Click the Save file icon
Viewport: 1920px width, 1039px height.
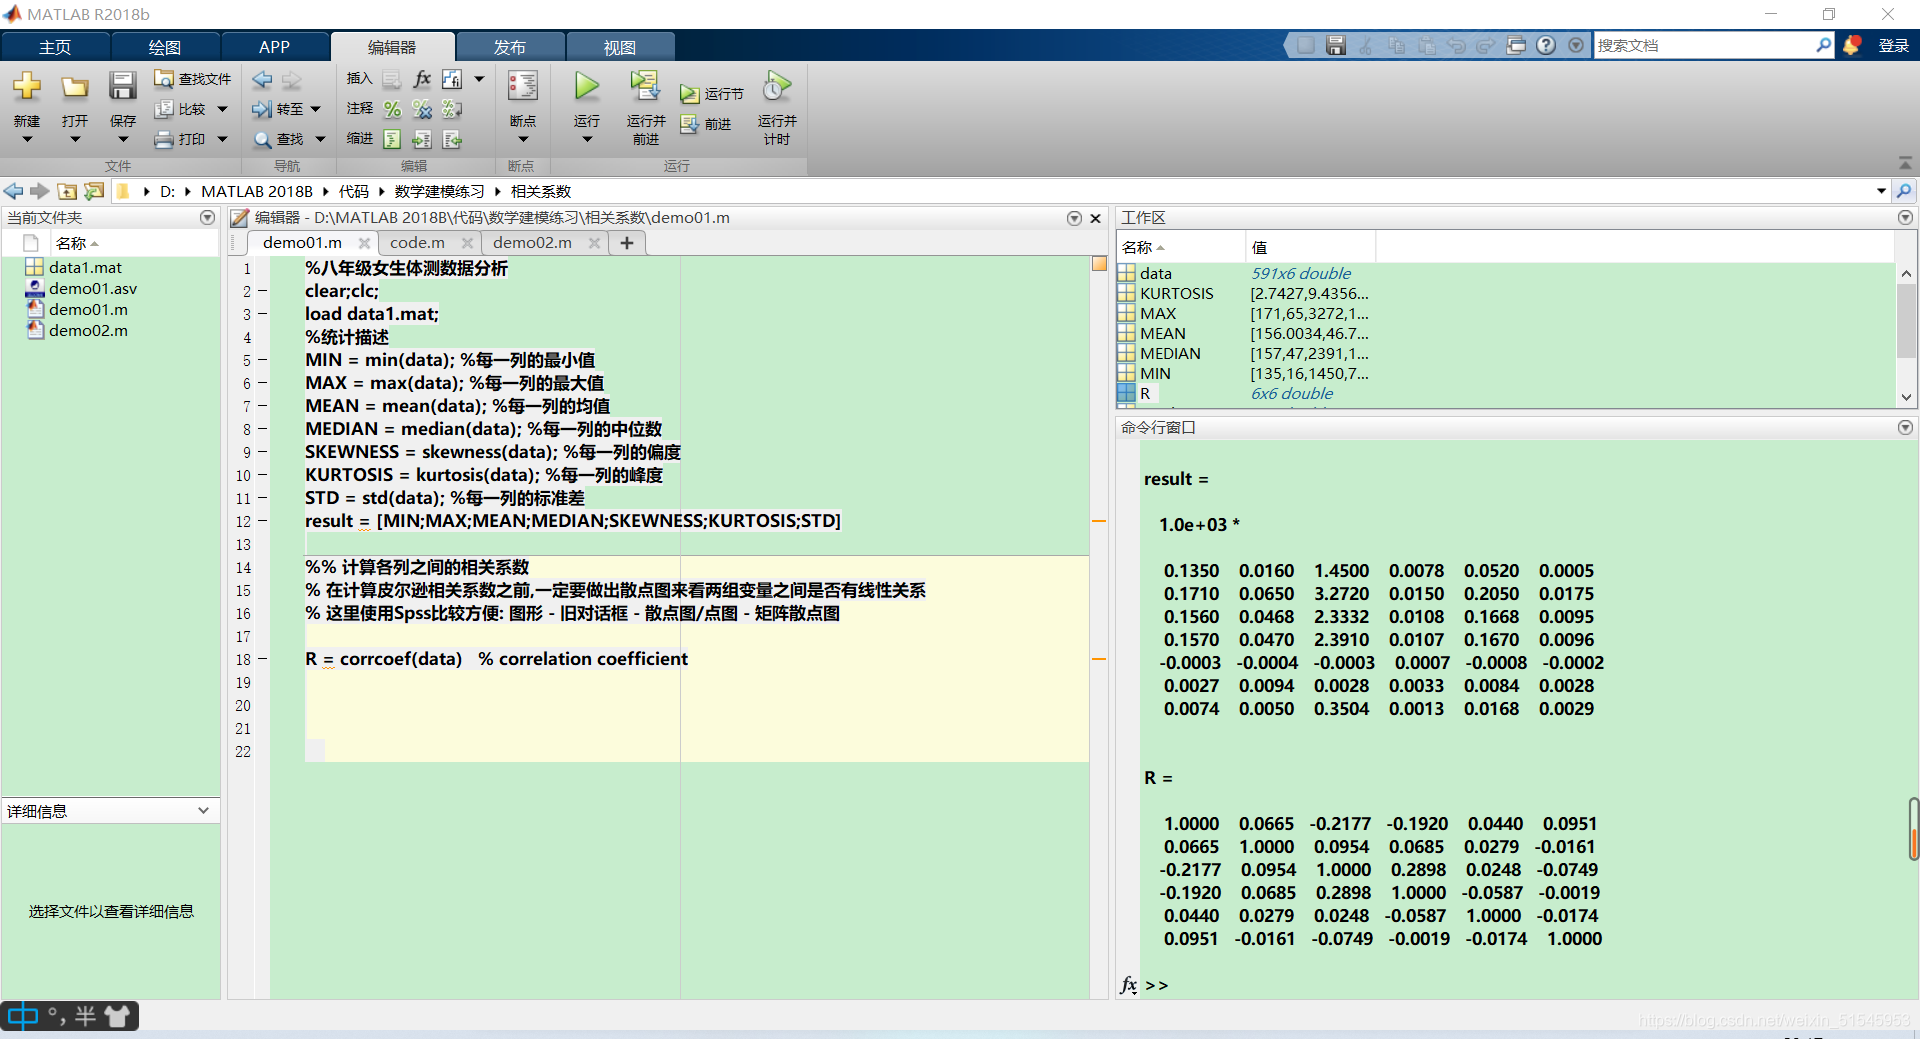[x=123, y=87]
